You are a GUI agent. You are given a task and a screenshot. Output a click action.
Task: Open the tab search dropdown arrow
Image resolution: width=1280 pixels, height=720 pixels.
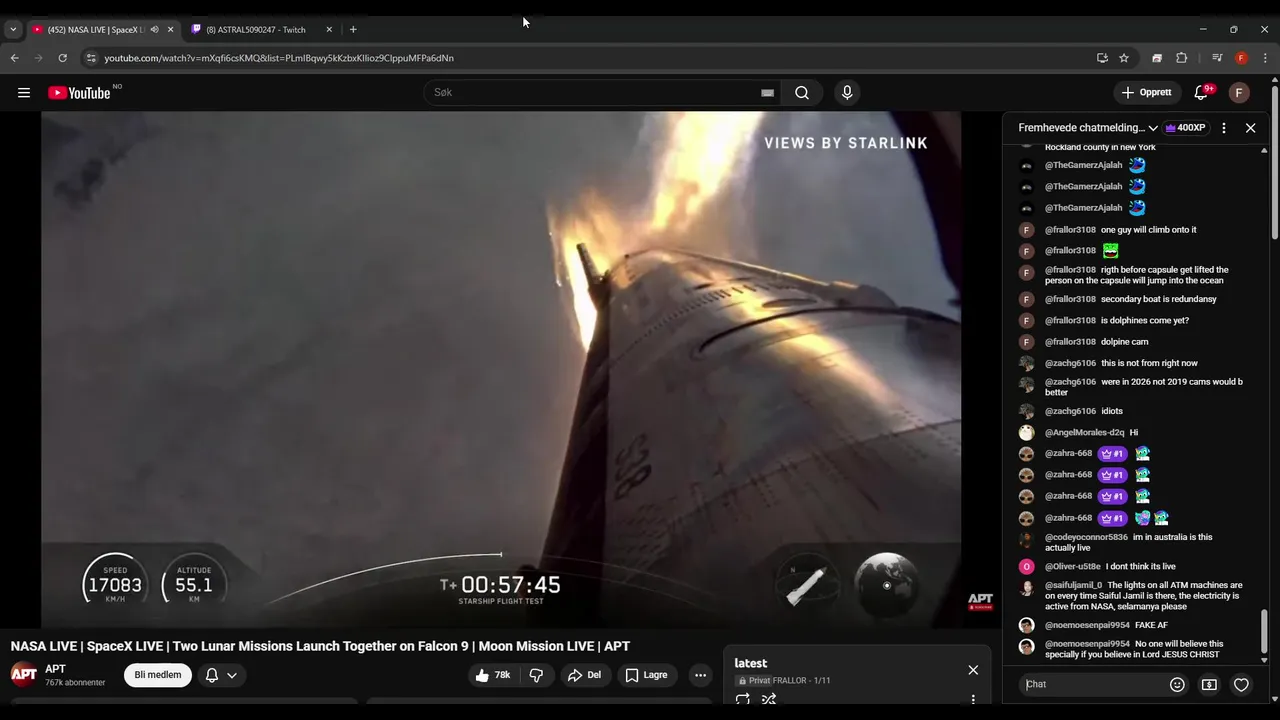pos(13,30)
